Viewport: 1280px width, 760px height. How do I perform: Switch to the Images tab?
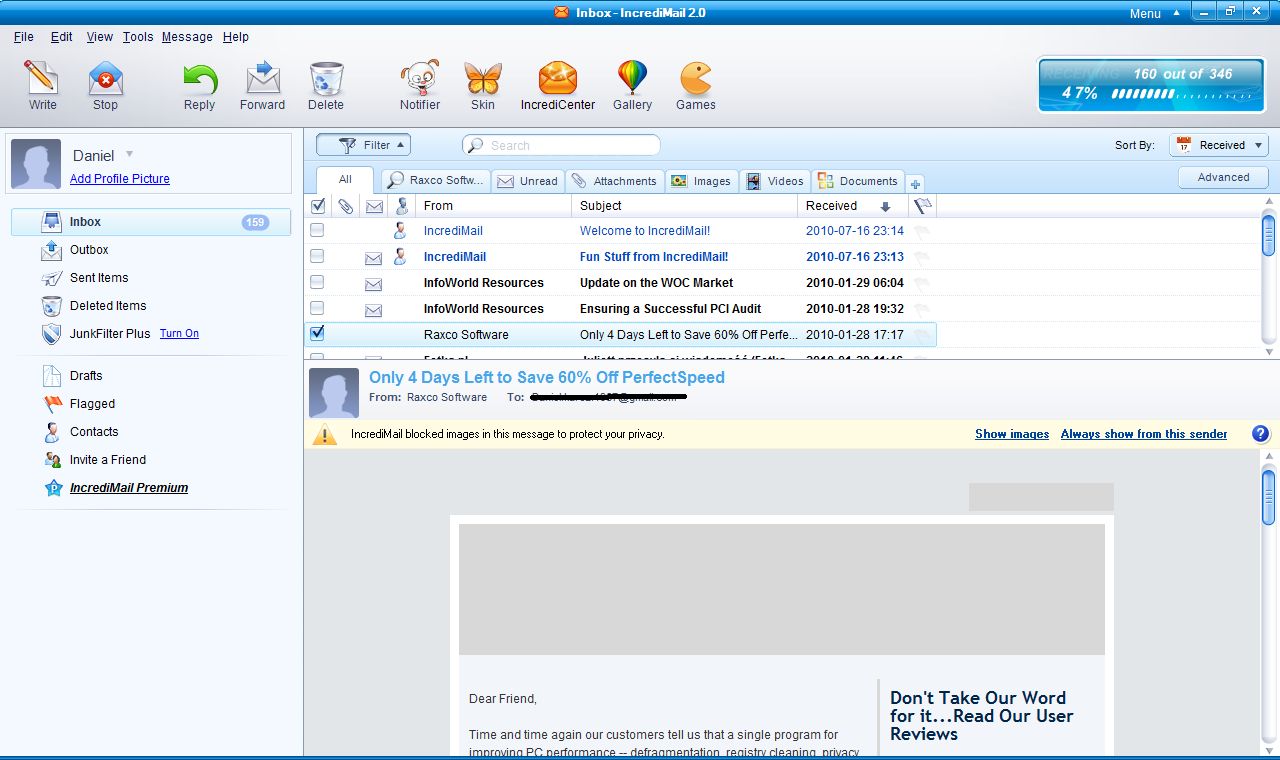(702, 181)
